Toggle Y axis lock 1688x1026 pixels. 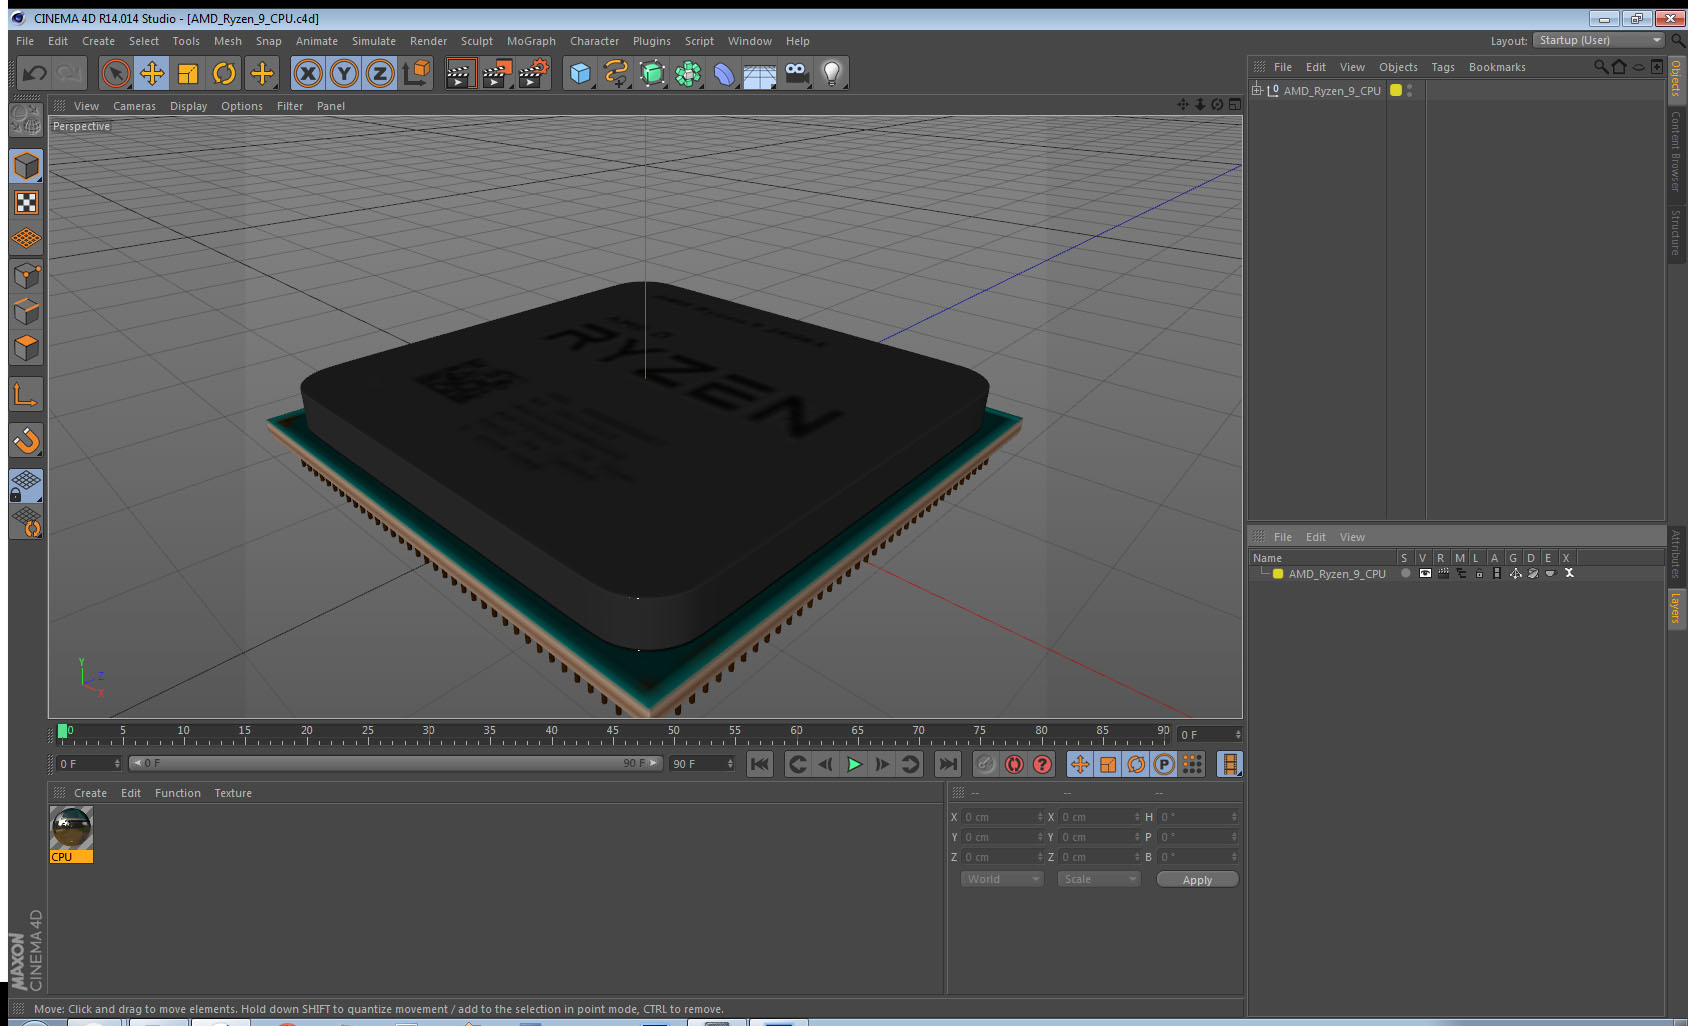344,73
